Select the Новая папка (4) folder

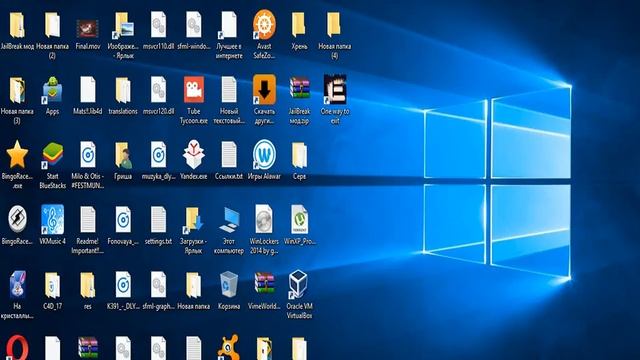(x=335, y=25)
